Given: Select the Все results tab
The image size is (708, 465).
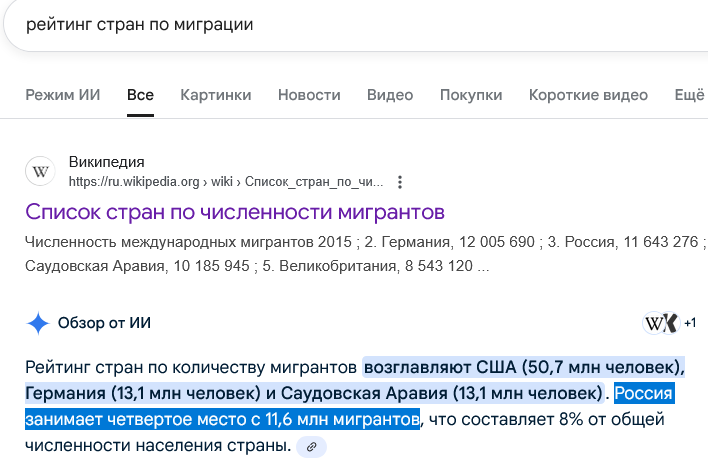Looking at the screenshot, I should click(x=140, y=95).
